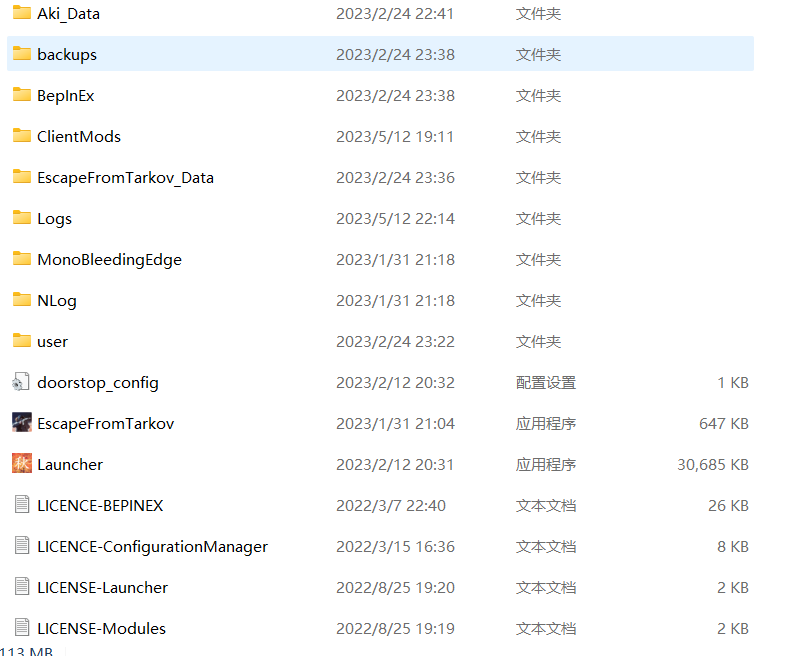Screen dimensions: 802x656
Task: Click the ClientMods folder icon
Action: [x=22, y=136]
